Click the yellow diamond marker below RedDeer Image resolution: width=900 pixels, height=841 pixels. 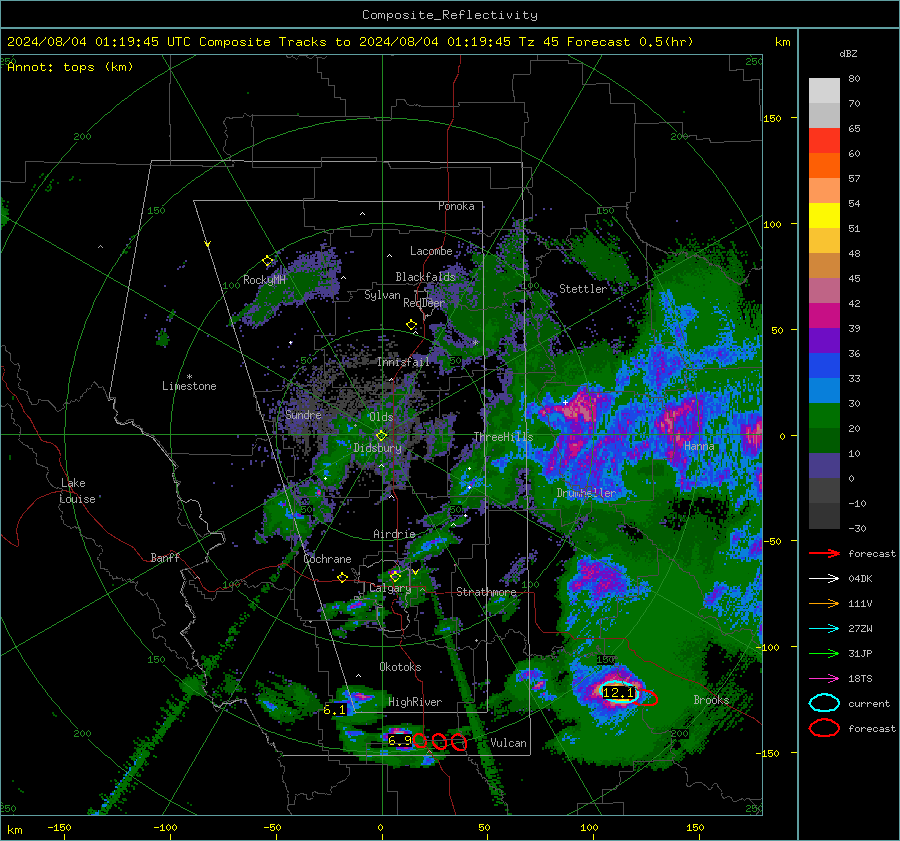[412, 325]
